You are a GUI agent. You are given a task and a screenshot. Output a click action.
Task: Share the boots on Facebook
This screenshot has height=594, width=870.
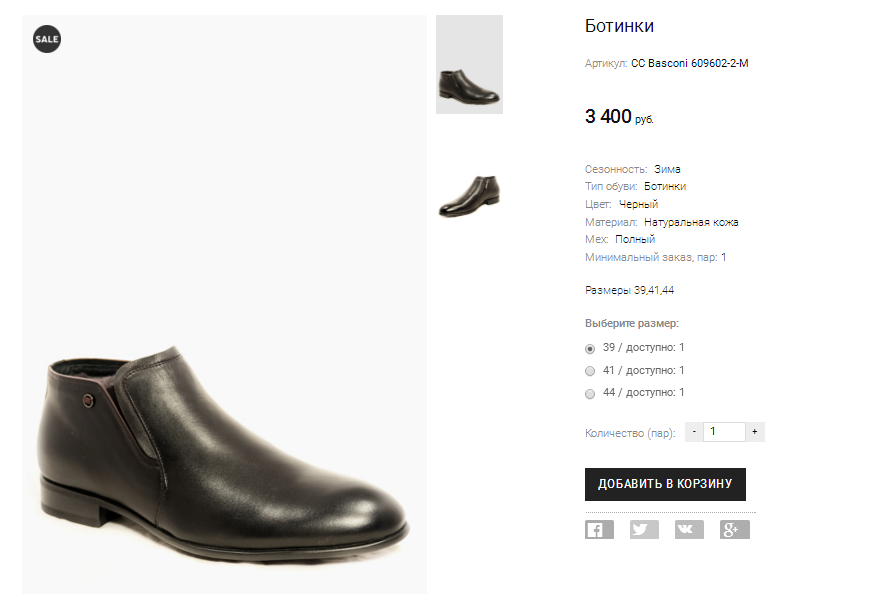(599, 530)
